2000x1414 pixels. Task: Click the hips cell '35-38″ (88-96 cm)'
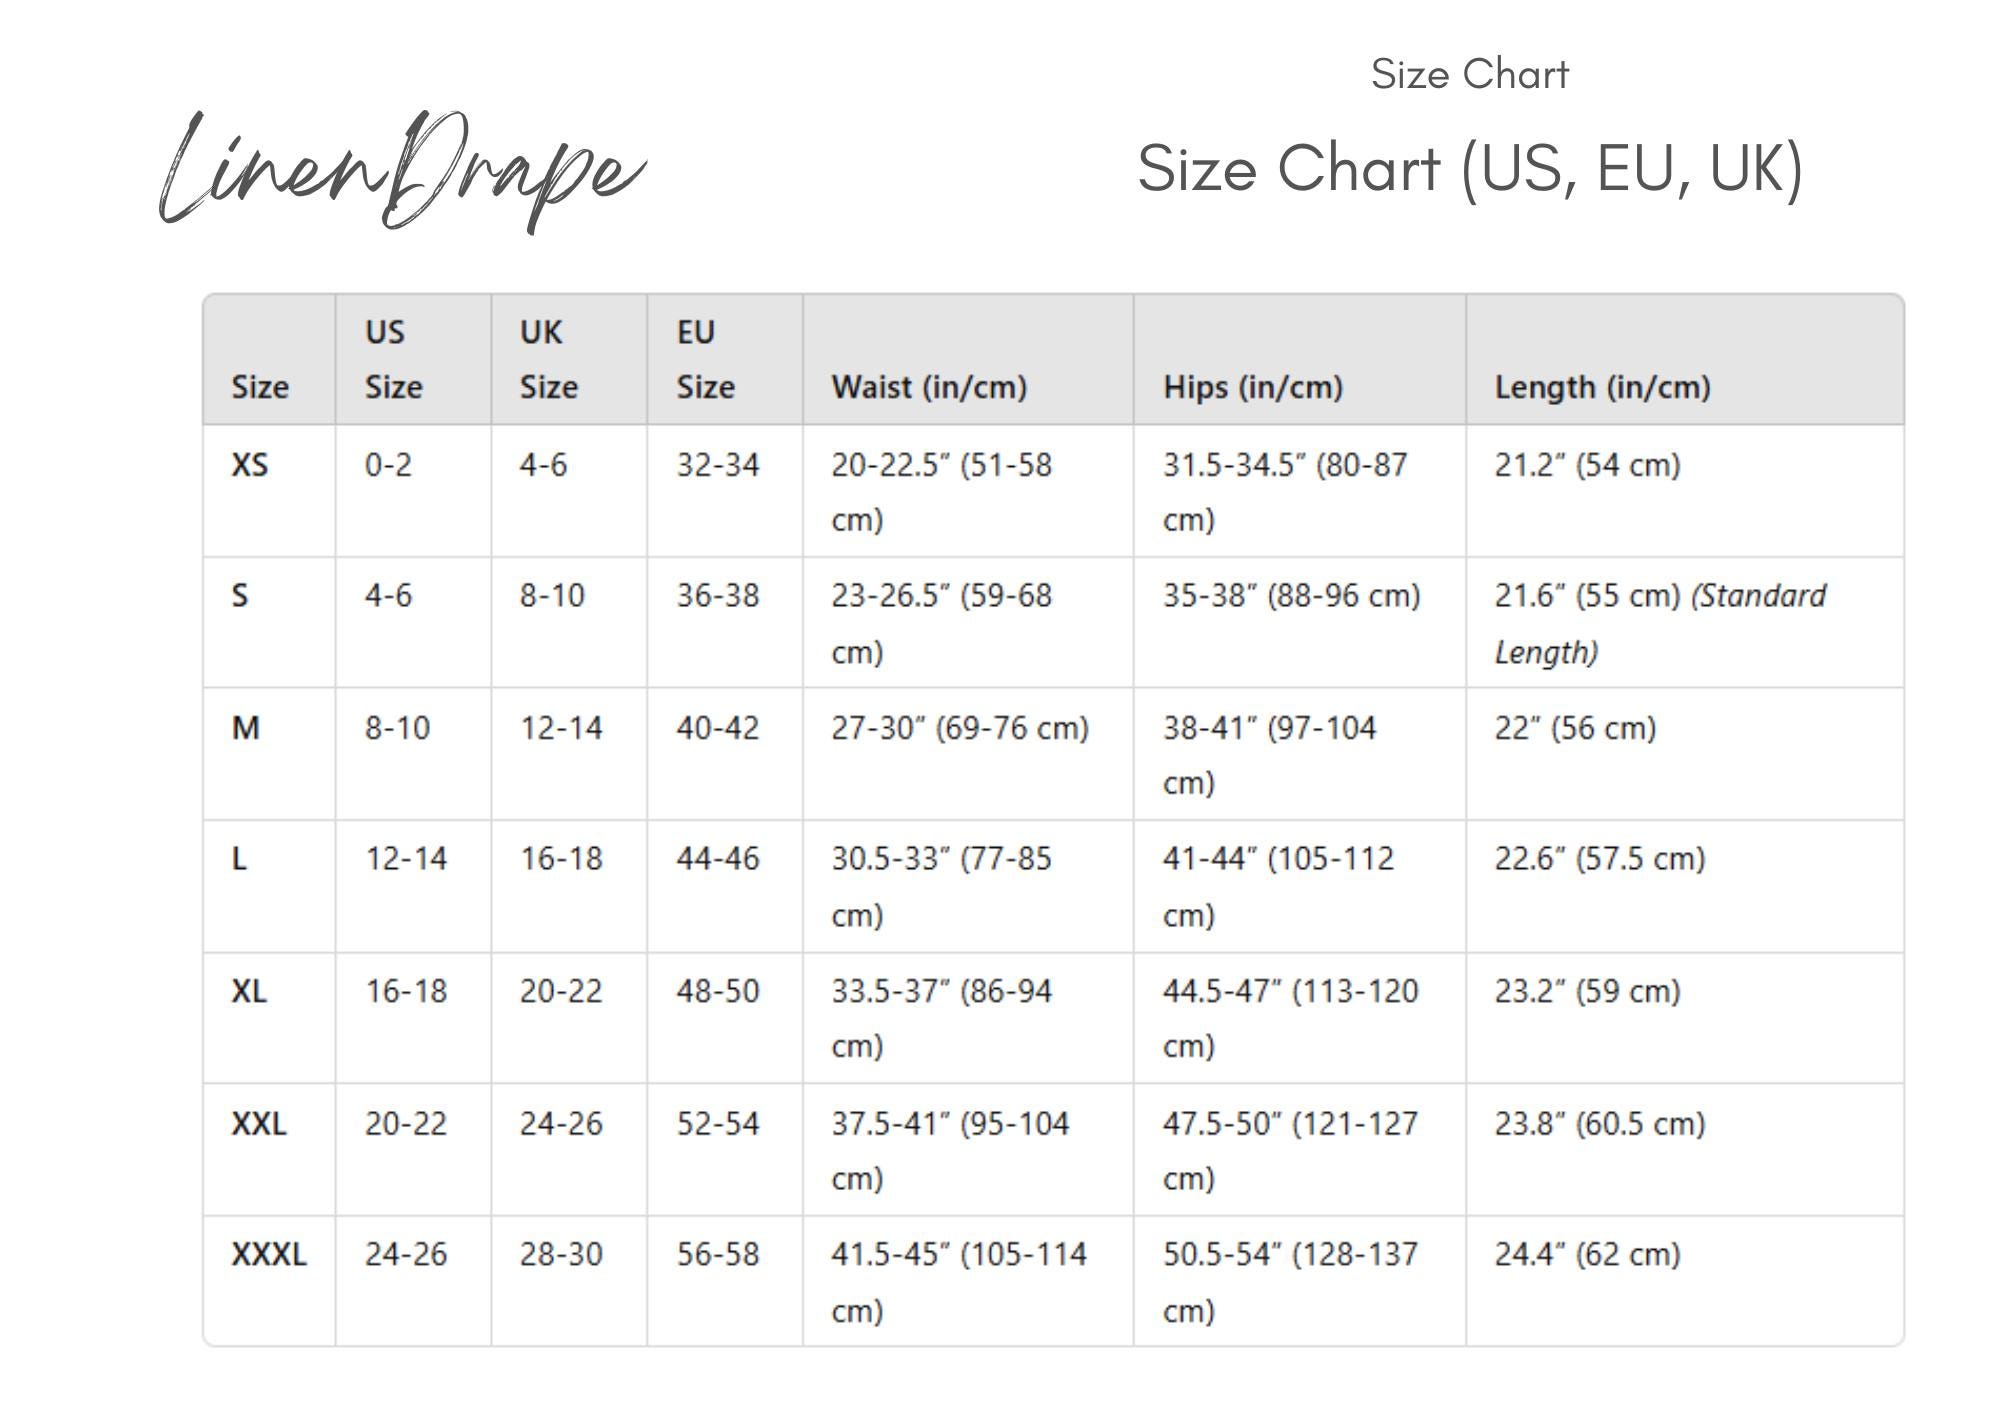point(1291,596)
